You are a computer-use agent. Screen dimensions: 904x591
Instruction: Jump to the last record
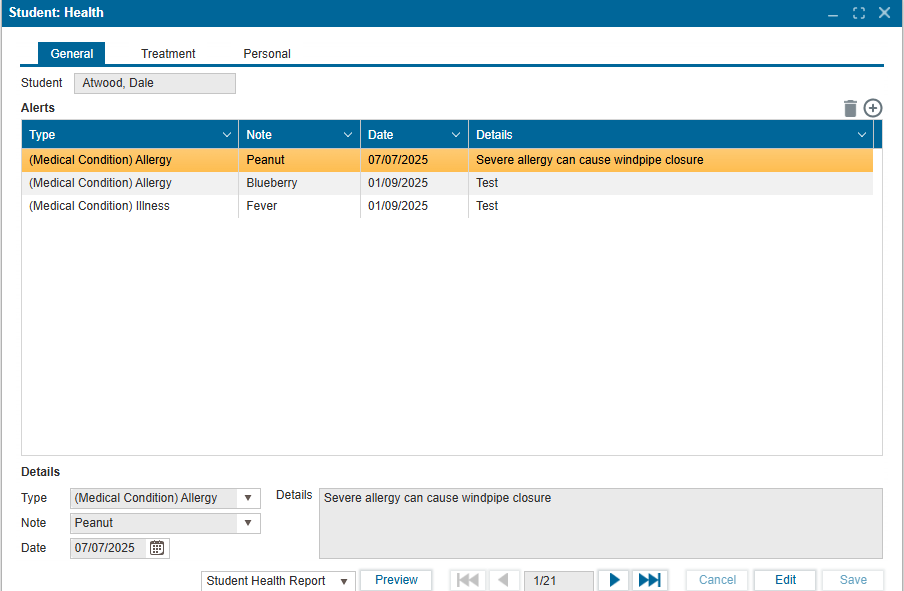pyautogui.click(x=649, y=580)
